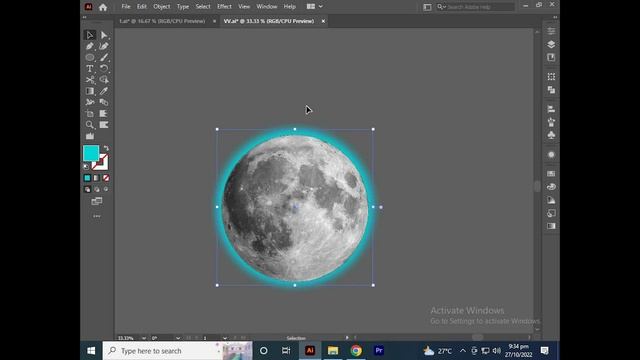640x360 pixels.
Task: Apply Gradient mode button
Action: click(96, 178)
